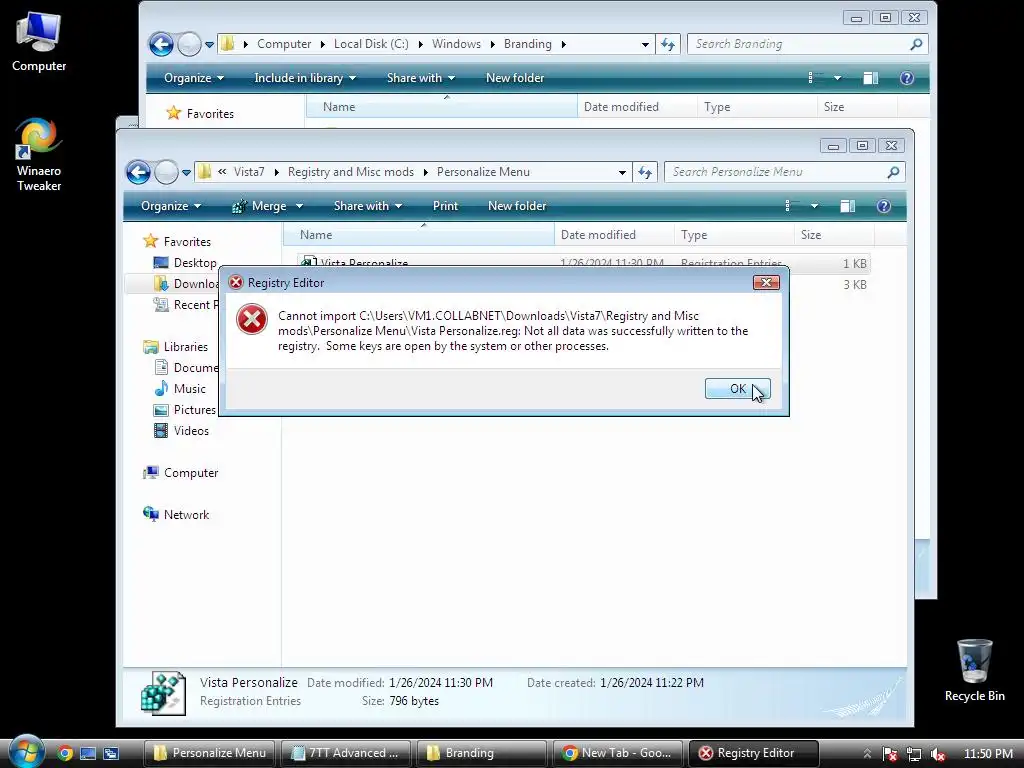Open Organize menu in Personalize Menu window
The height and width of the screenshot is (768, 1024).
click(171, 206)
